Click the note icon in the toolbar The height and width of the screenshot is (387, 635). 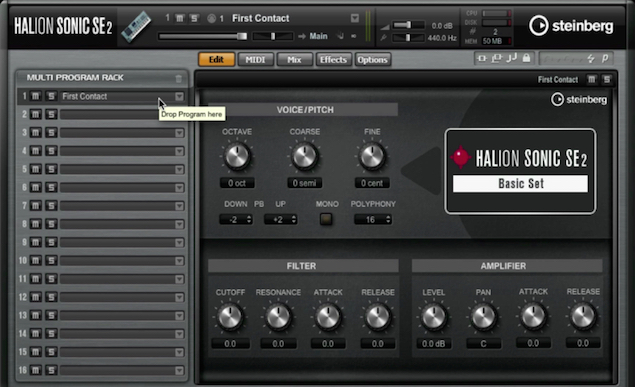pos(511,58)
